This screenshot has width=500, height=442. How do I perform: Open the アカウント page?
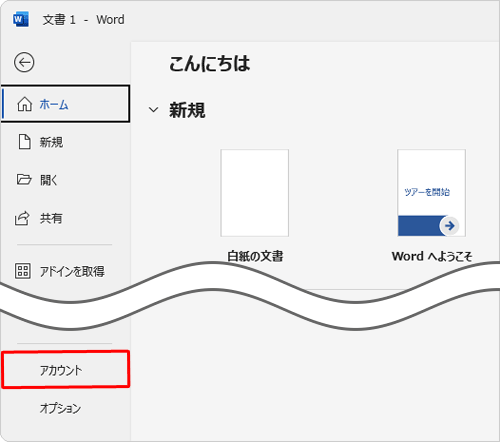[x=65, y=370]
